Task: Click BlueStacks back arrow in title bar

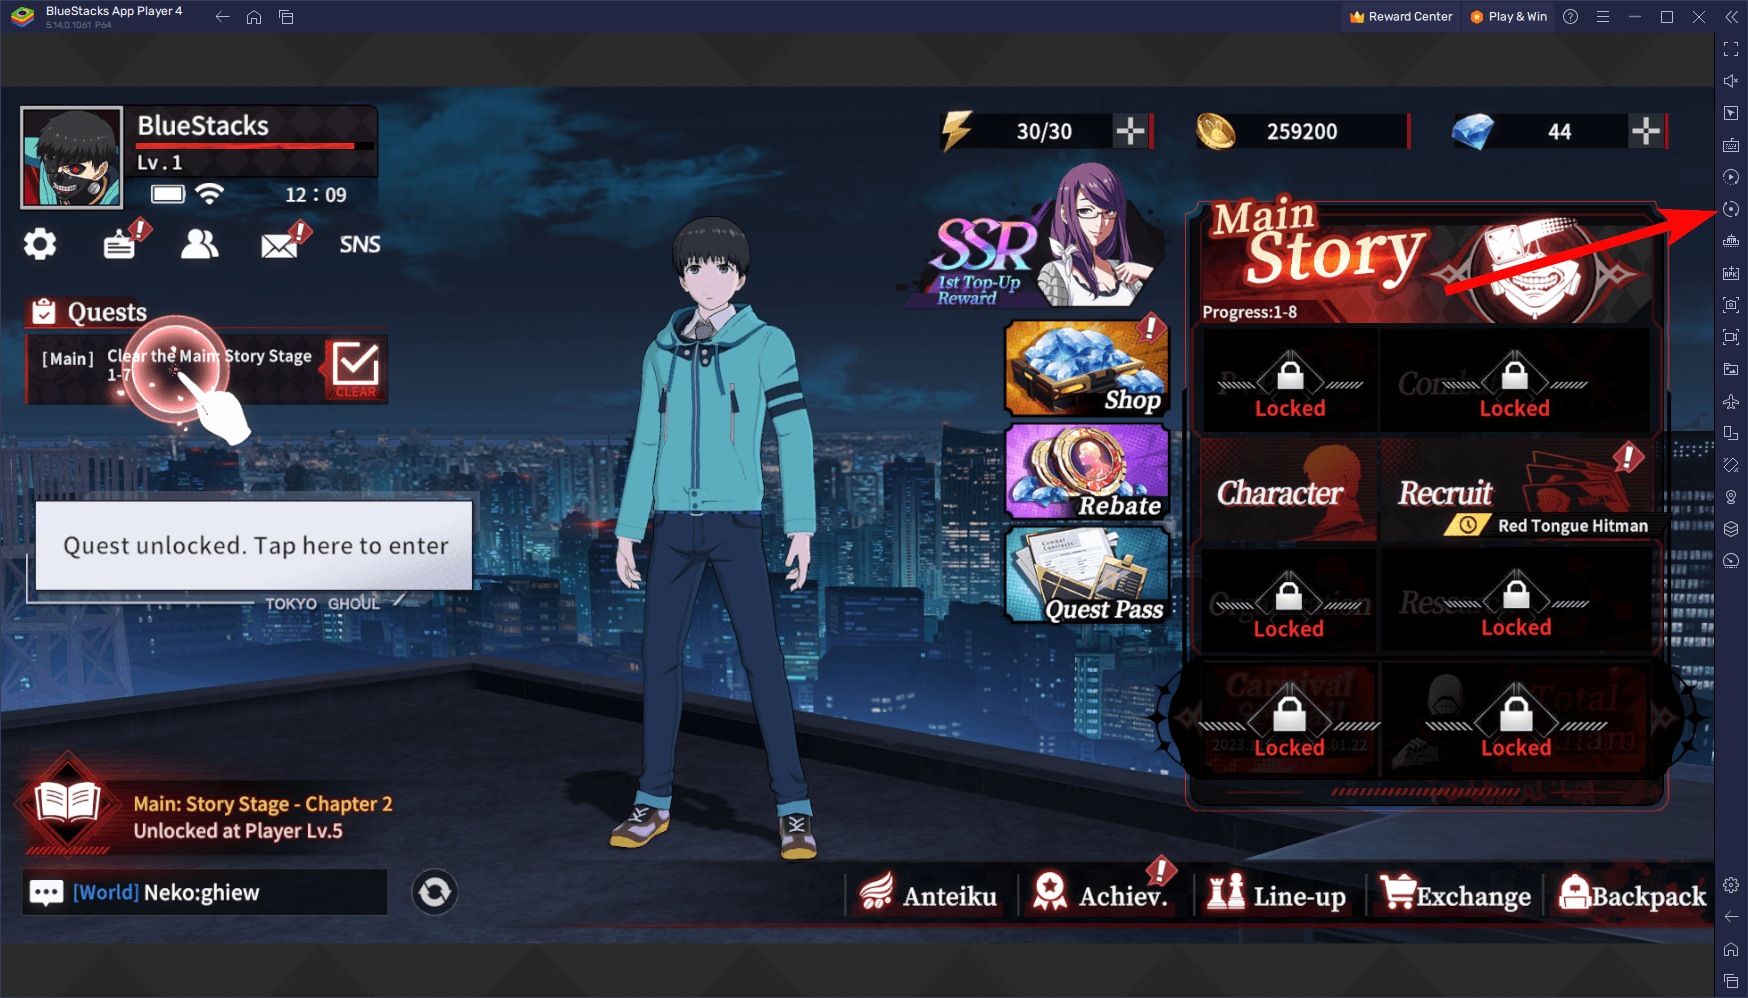Action: tap(222, 17)
